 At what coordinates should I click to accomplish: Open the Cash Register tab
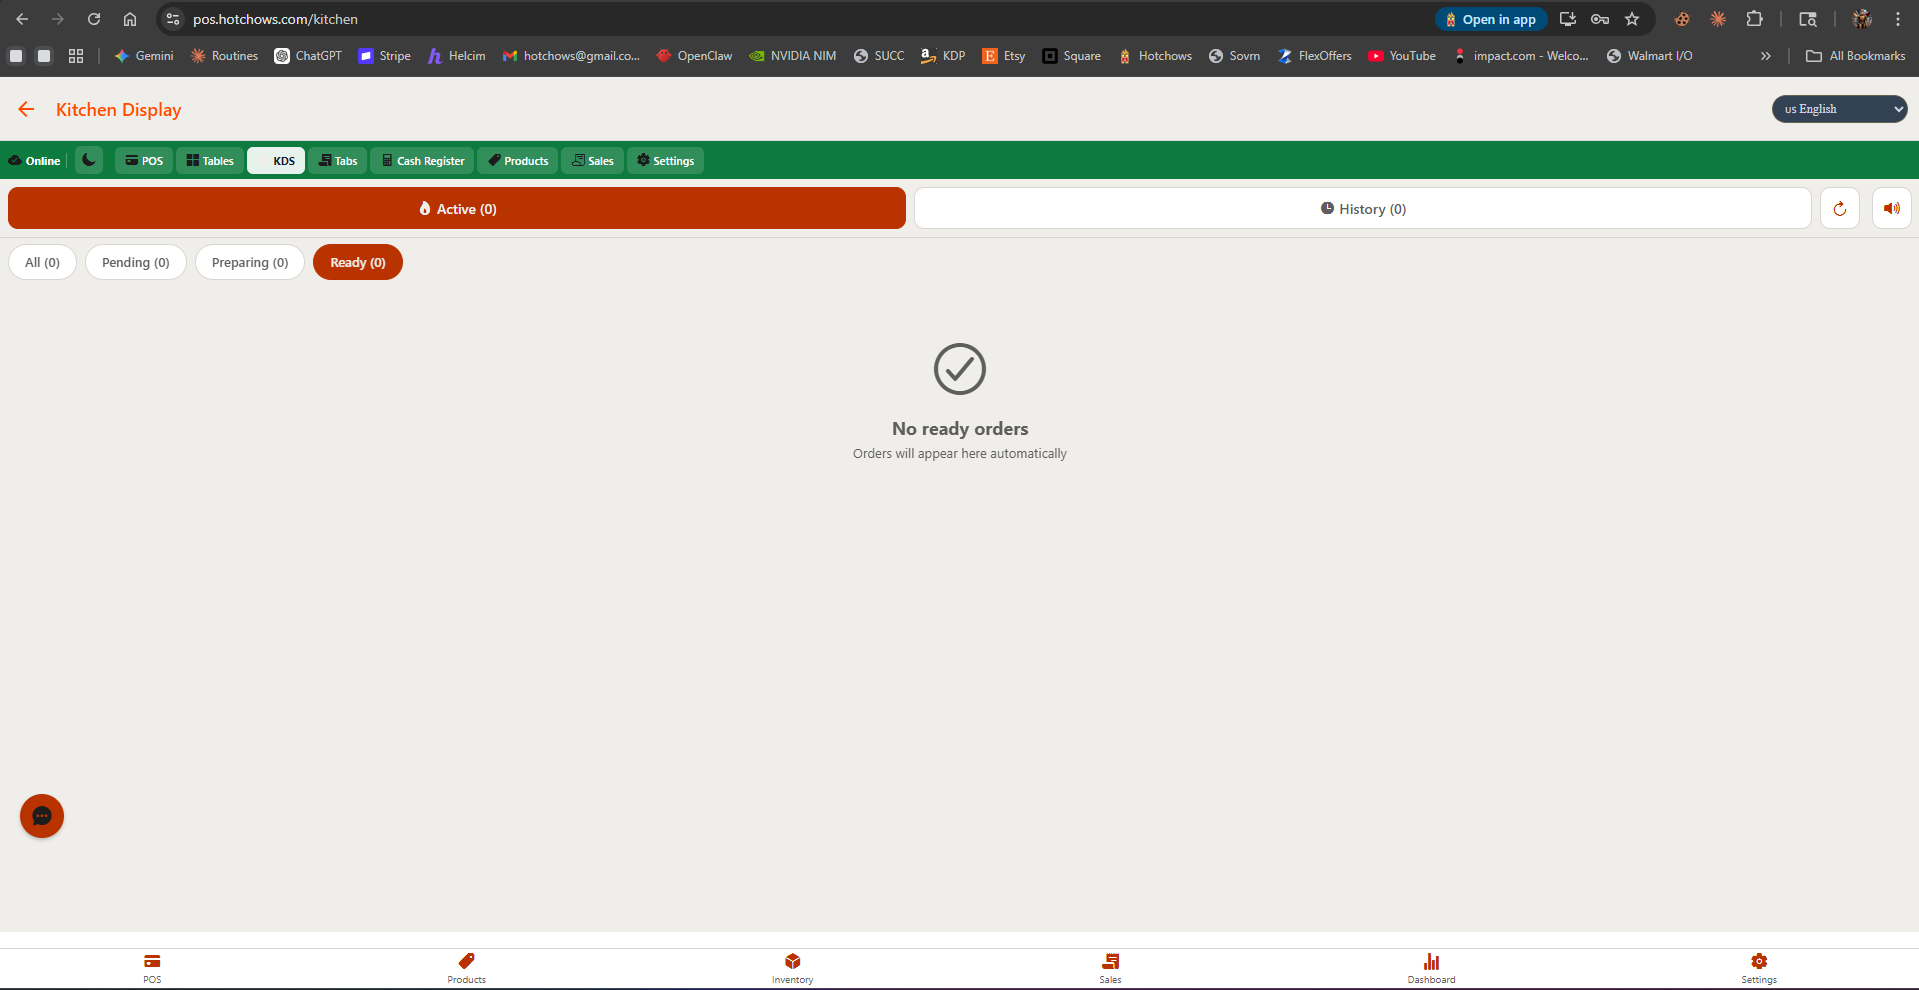pos(422,161)
